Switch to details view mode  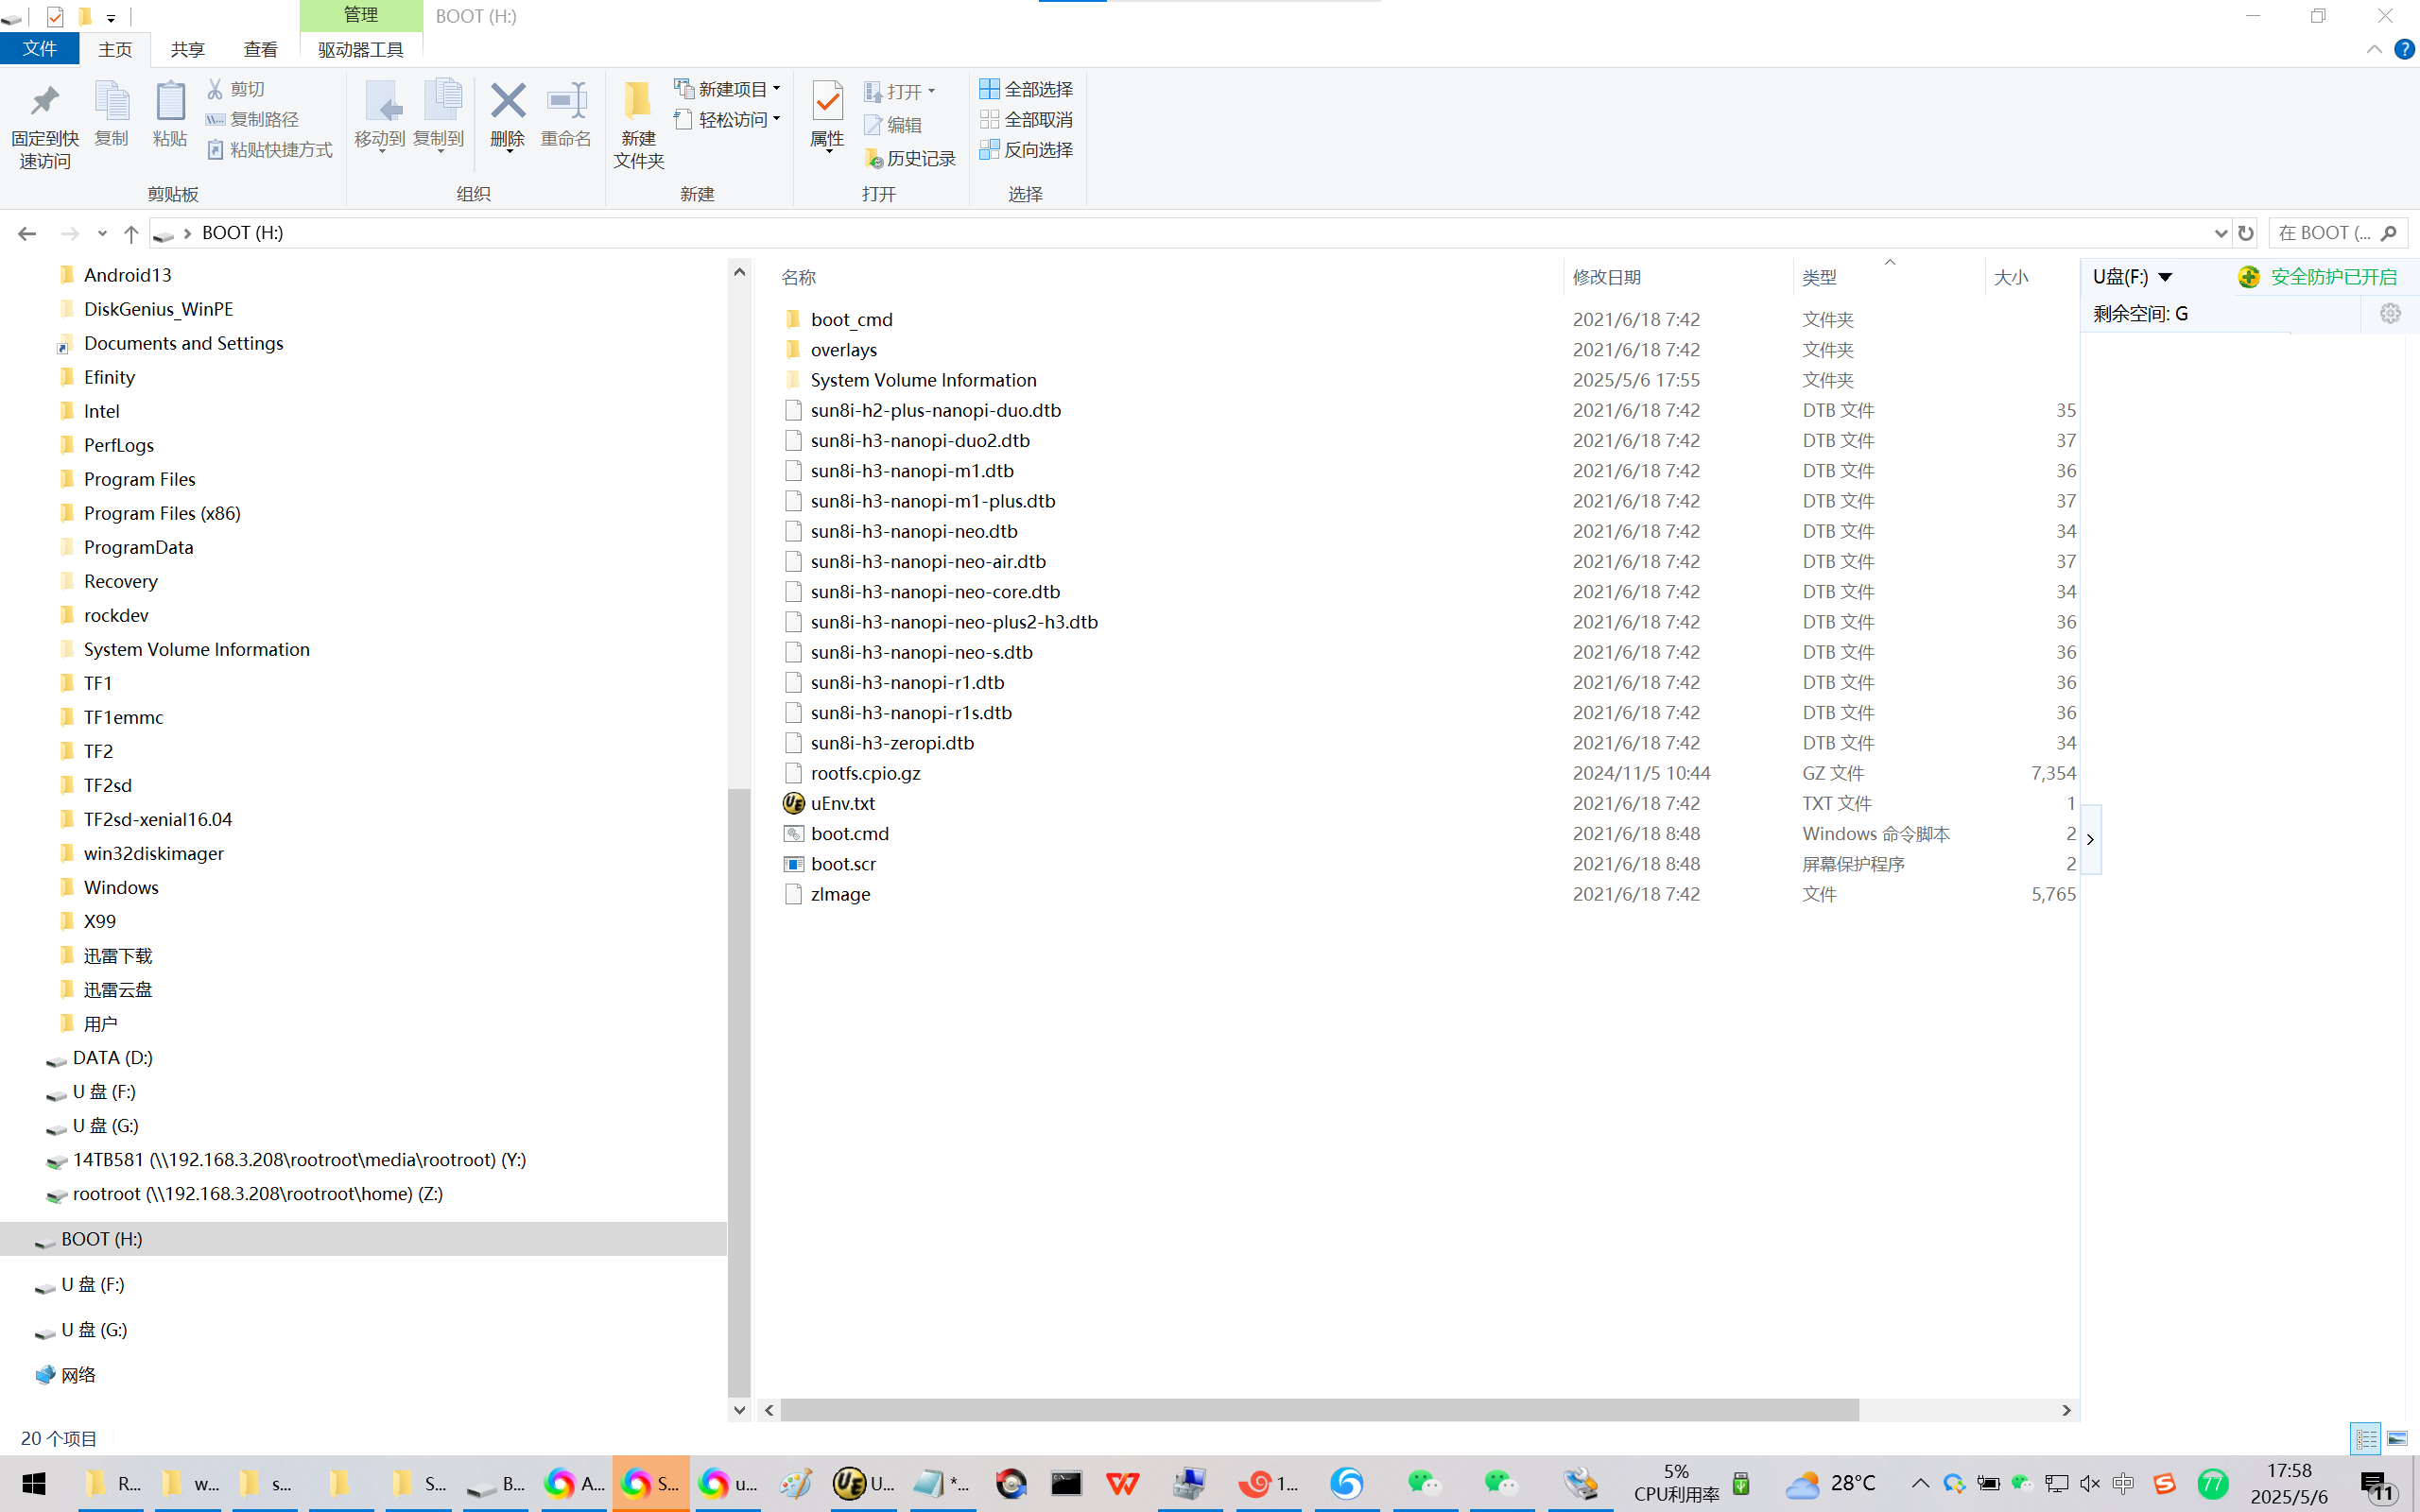pos(2366,1438)
